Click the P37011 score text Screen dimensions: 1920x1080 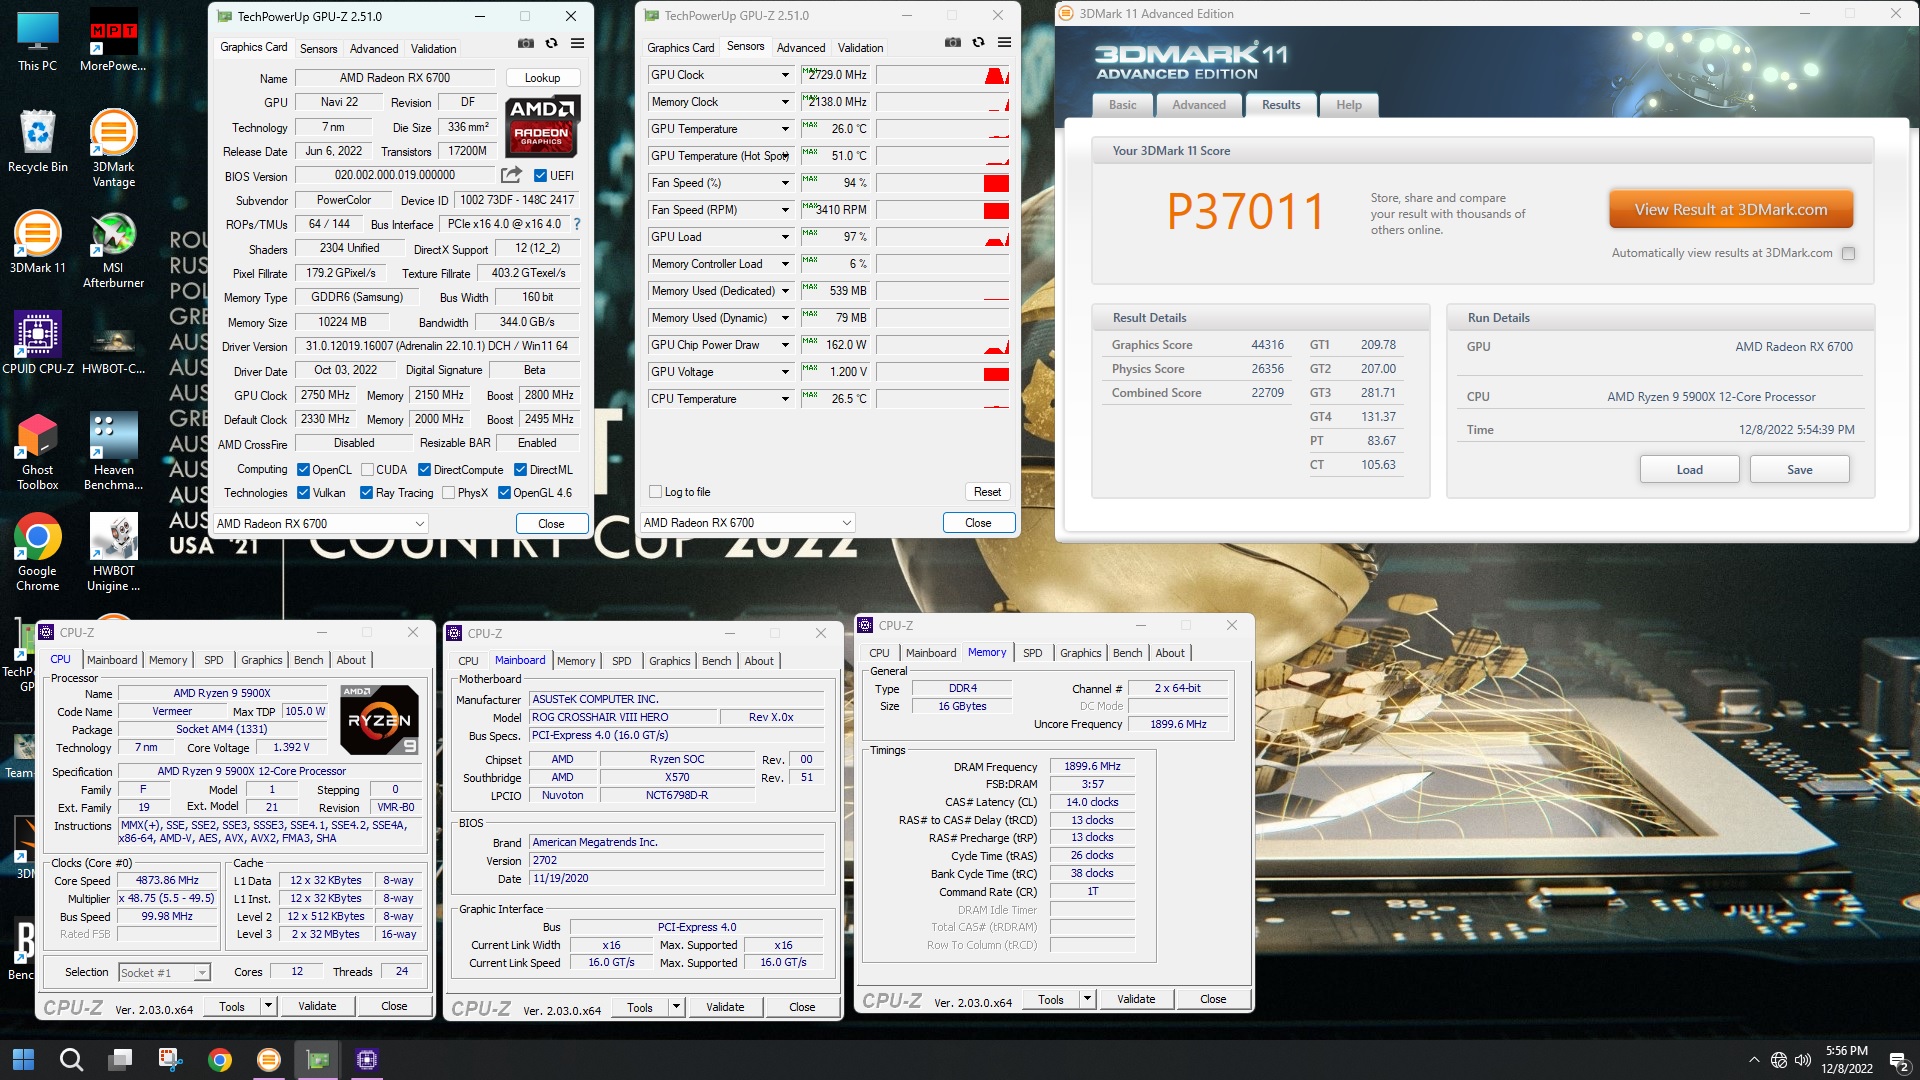[1245, 212]
